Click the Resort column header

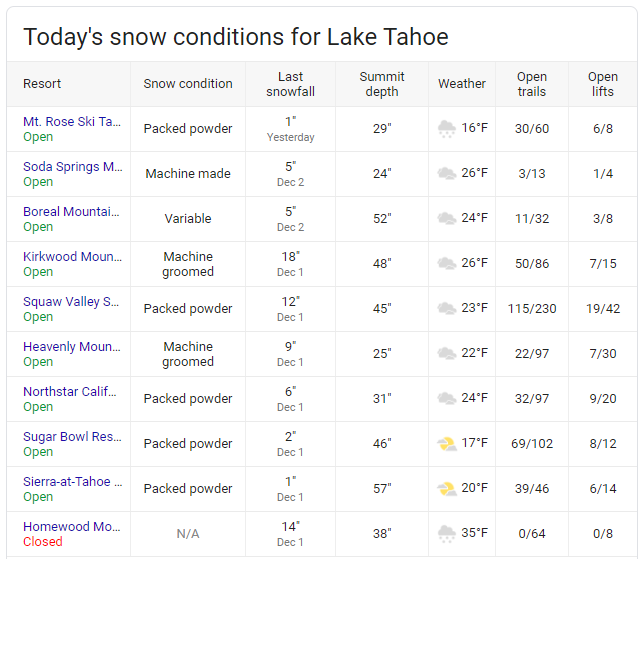[42, 84]
